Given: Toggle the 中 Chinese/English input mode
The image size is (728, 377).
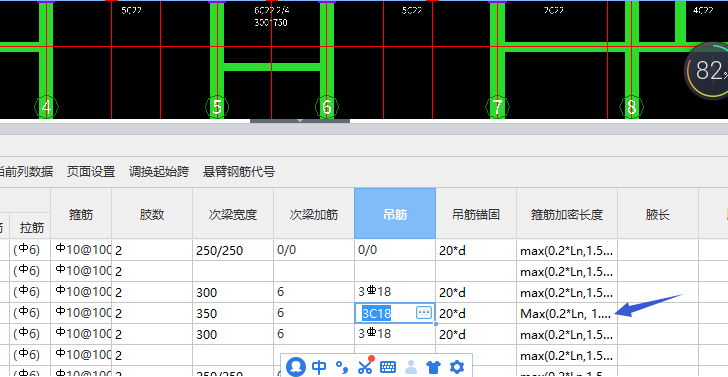Looking at the screenshot, I should (x=319, y=367).
